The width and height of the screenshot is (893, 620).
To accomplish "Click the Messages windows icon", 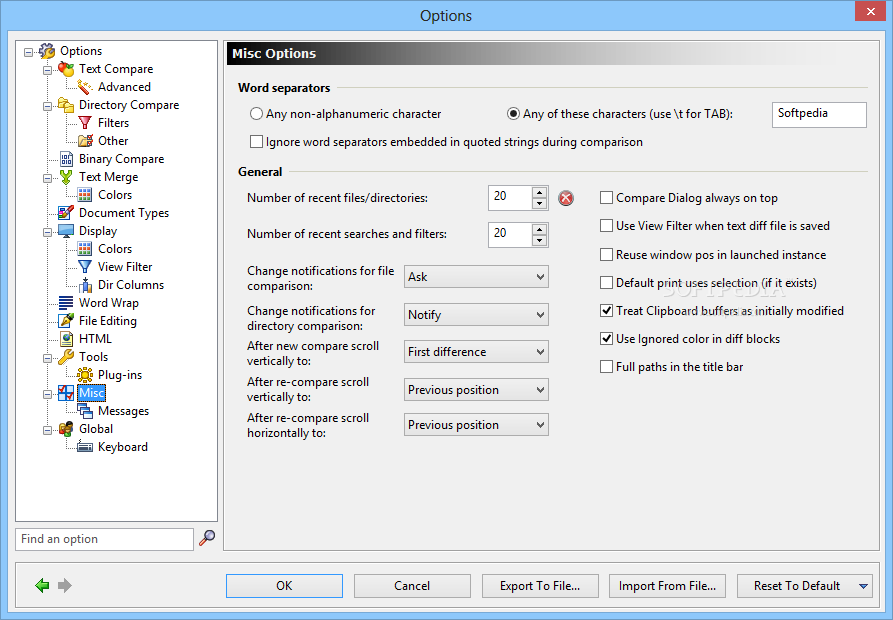I will (x=85, y=411).
